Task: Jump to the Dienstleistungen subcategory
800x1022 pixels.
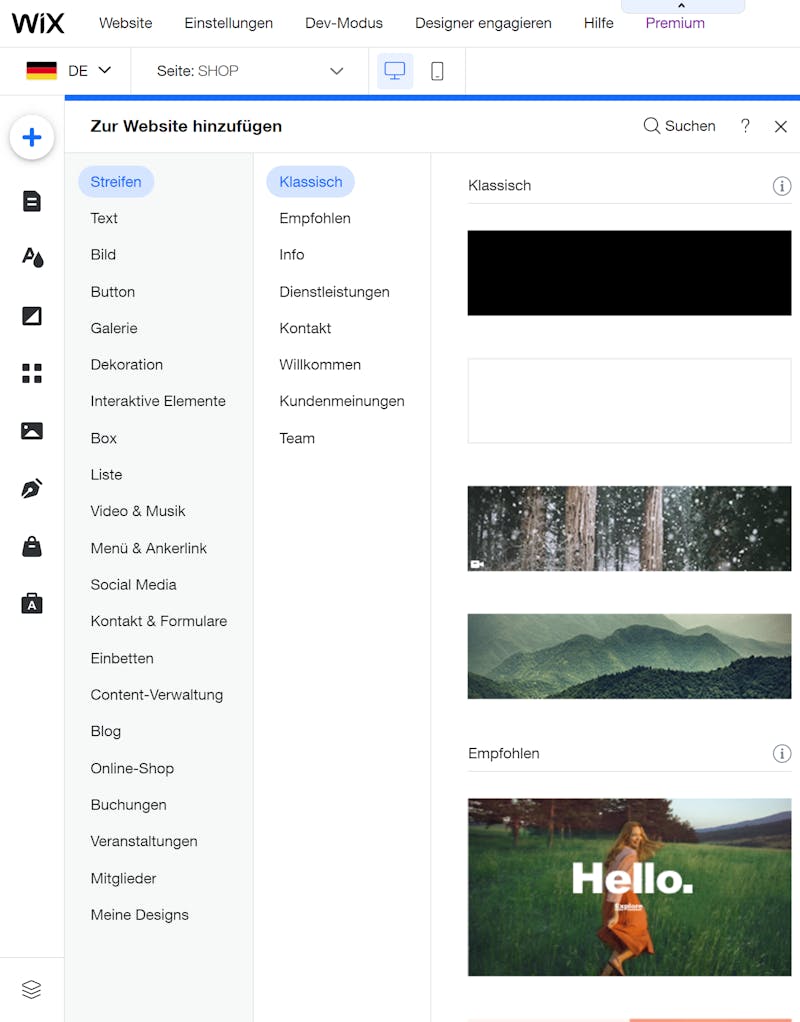Action: (334, 292)
